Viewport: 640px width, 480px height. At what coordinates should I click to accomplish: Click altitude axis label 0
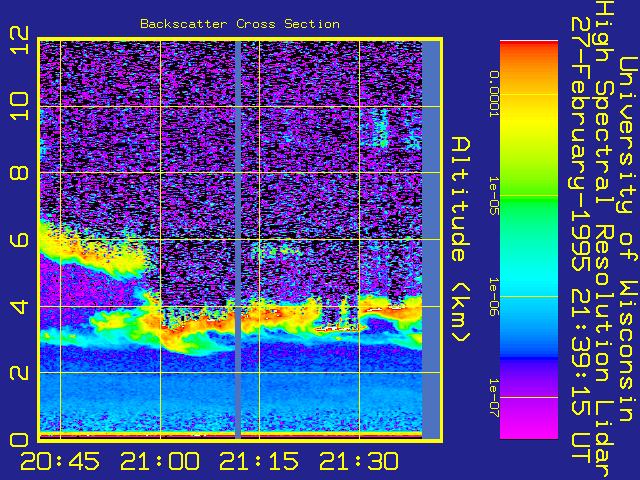pos(20,440)
